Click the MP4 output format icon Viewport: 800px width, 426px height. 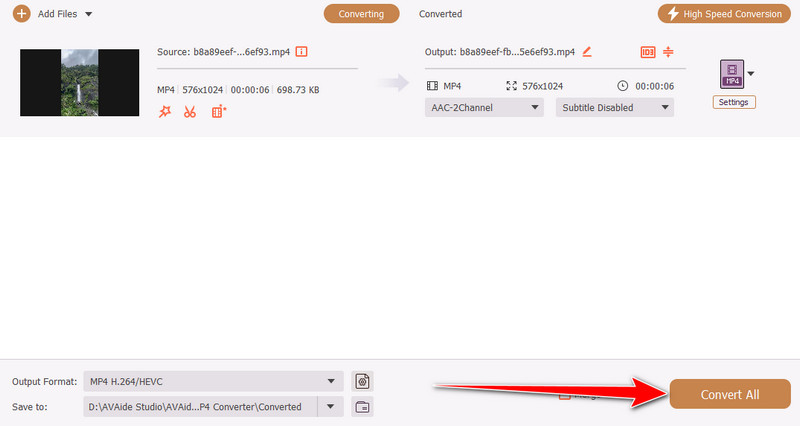pos(732,73)
